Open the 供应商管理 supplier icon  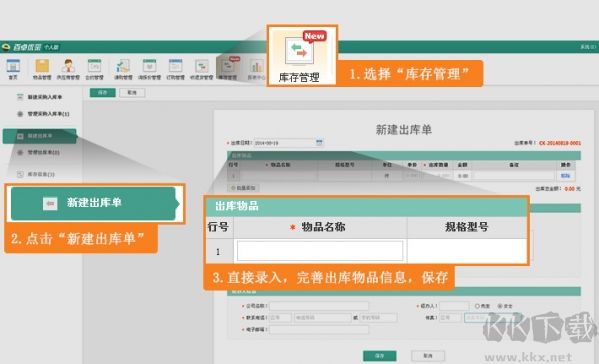(x=68, y=69)
